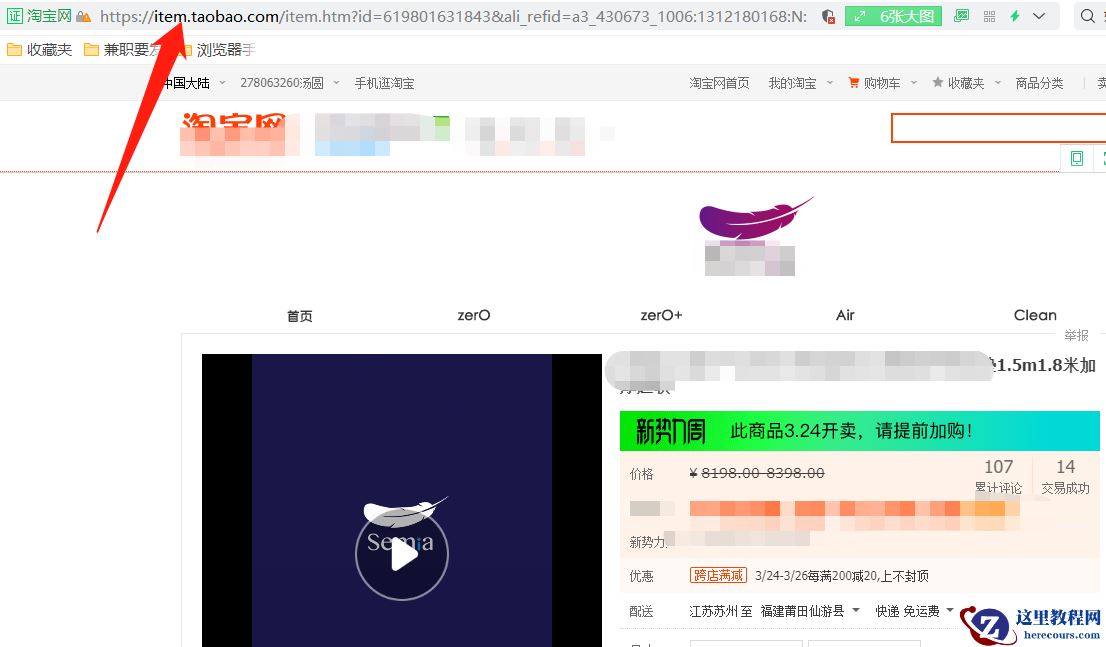1106x647 pixels.
Task: Click the green lightning icon in the toolbar
Action: click(x=1017, y=16)
